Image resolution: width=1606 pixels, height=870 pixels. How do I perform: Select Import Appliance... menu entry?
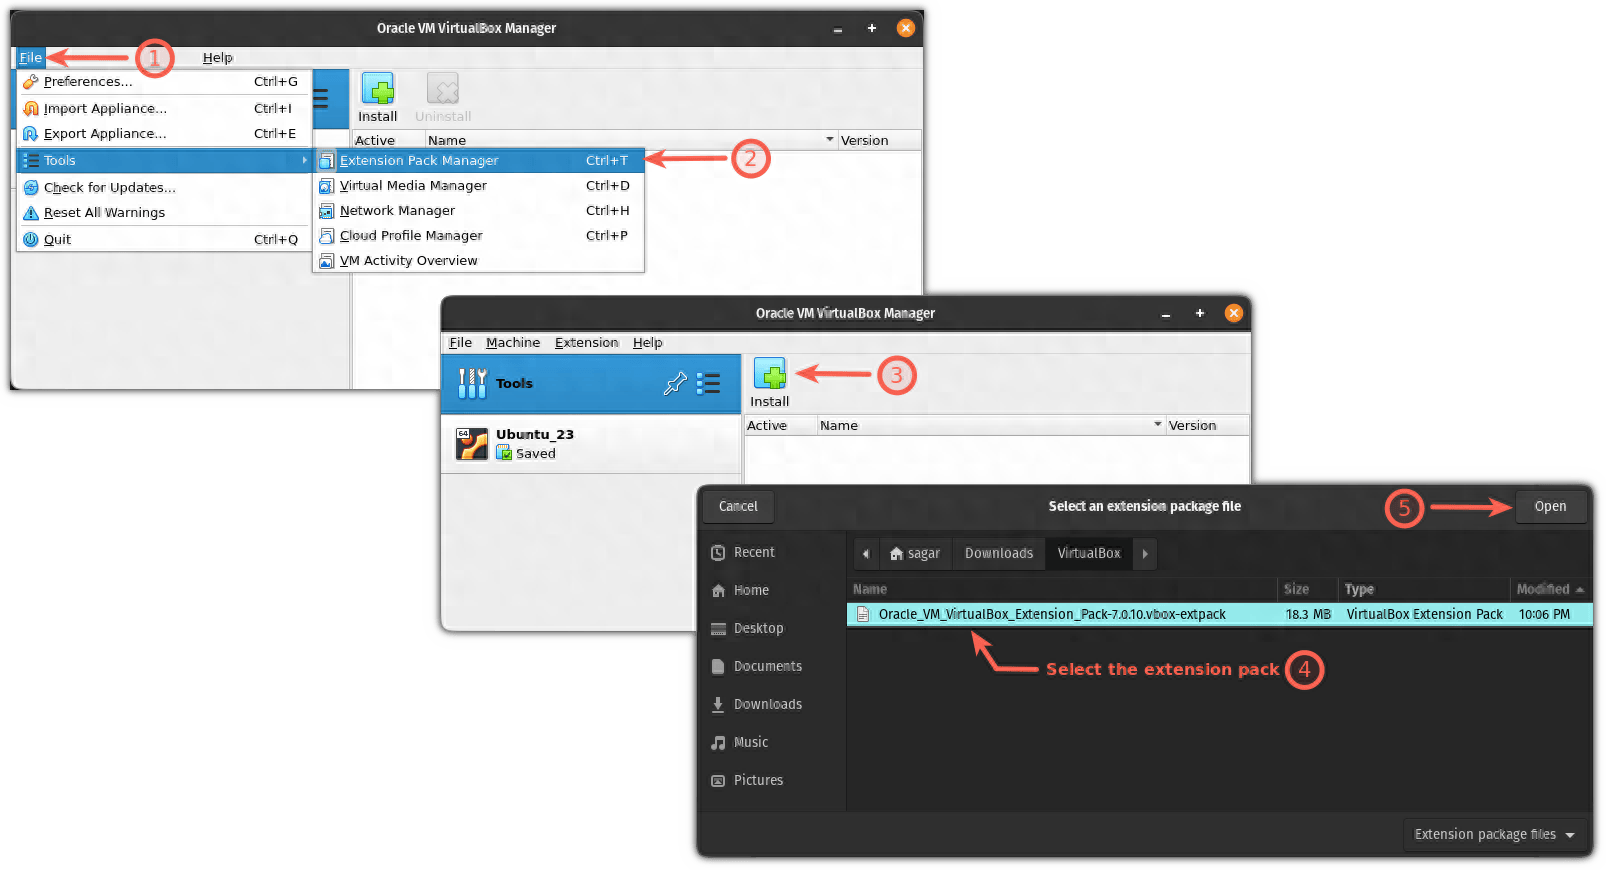[165, 108]
